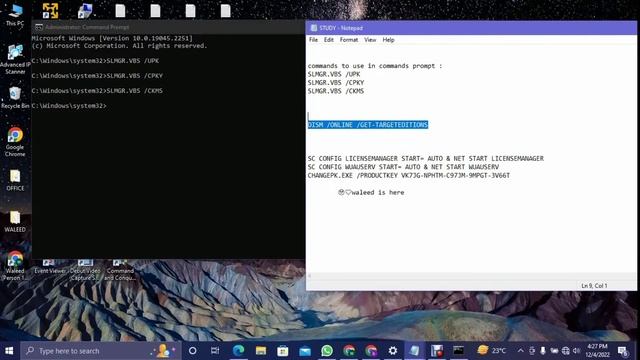Click the Windows Start button
Image resolution: width=640 pixels, height=360 pixels.
tap(9, 351)
